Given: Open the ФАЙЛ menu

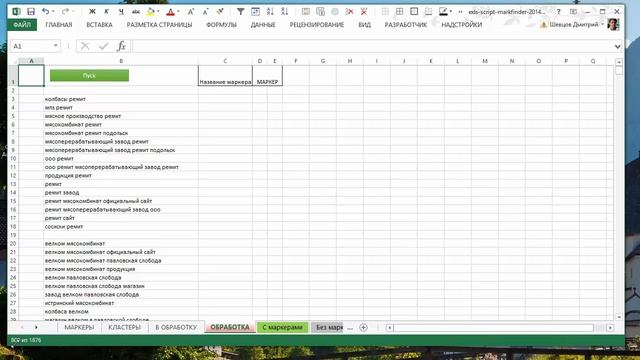Looking at the screenshot, I should point(22,25).
